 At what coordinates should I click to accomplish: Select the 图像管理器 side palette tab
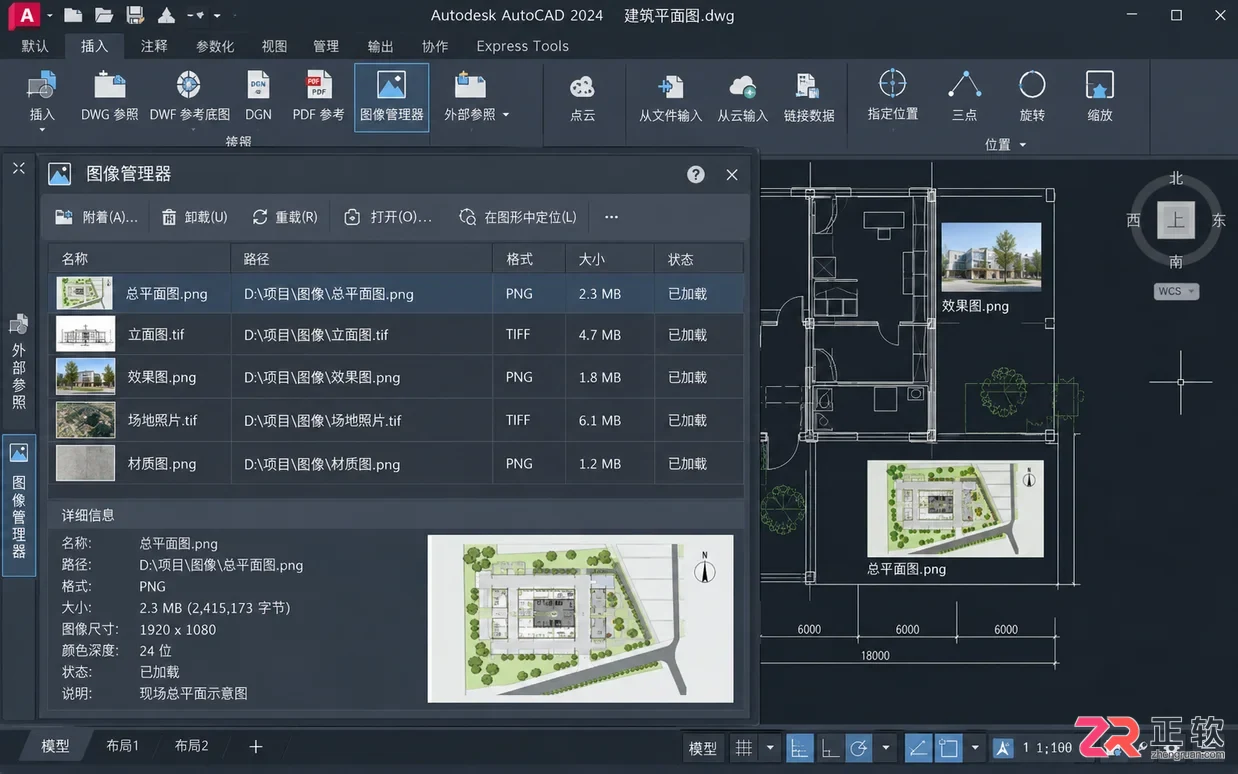point(19,504)
